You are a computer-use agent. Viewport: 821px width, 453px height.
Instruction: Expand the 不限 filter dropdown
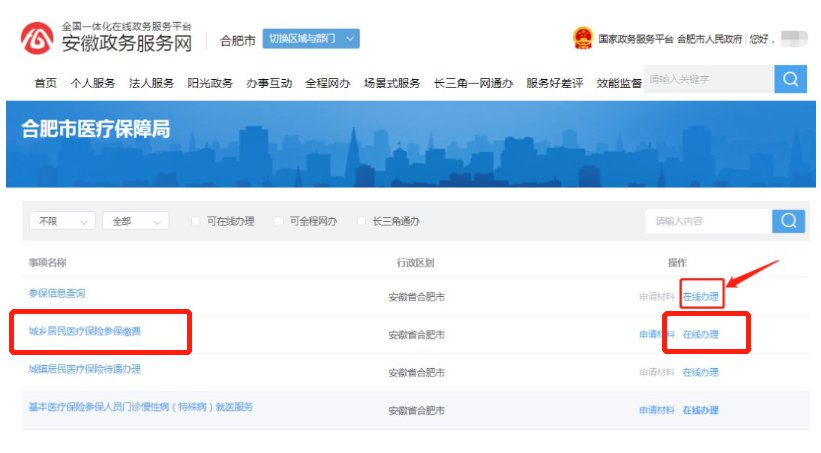[x=62, y=221]
